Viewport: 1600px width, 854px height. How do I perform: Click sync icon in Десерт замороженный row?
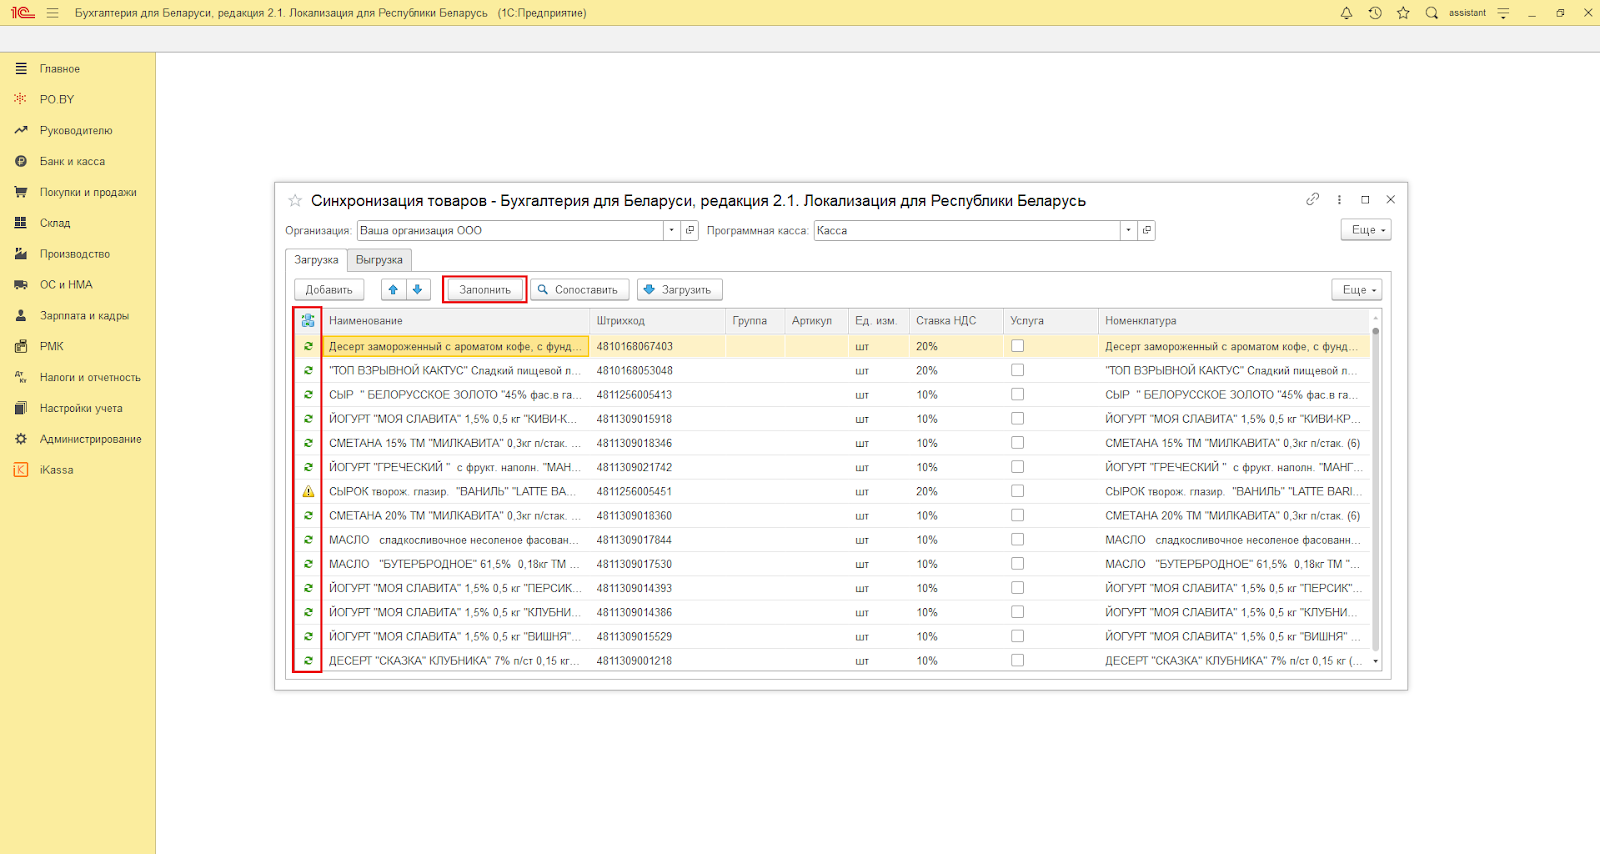[308, 347]
